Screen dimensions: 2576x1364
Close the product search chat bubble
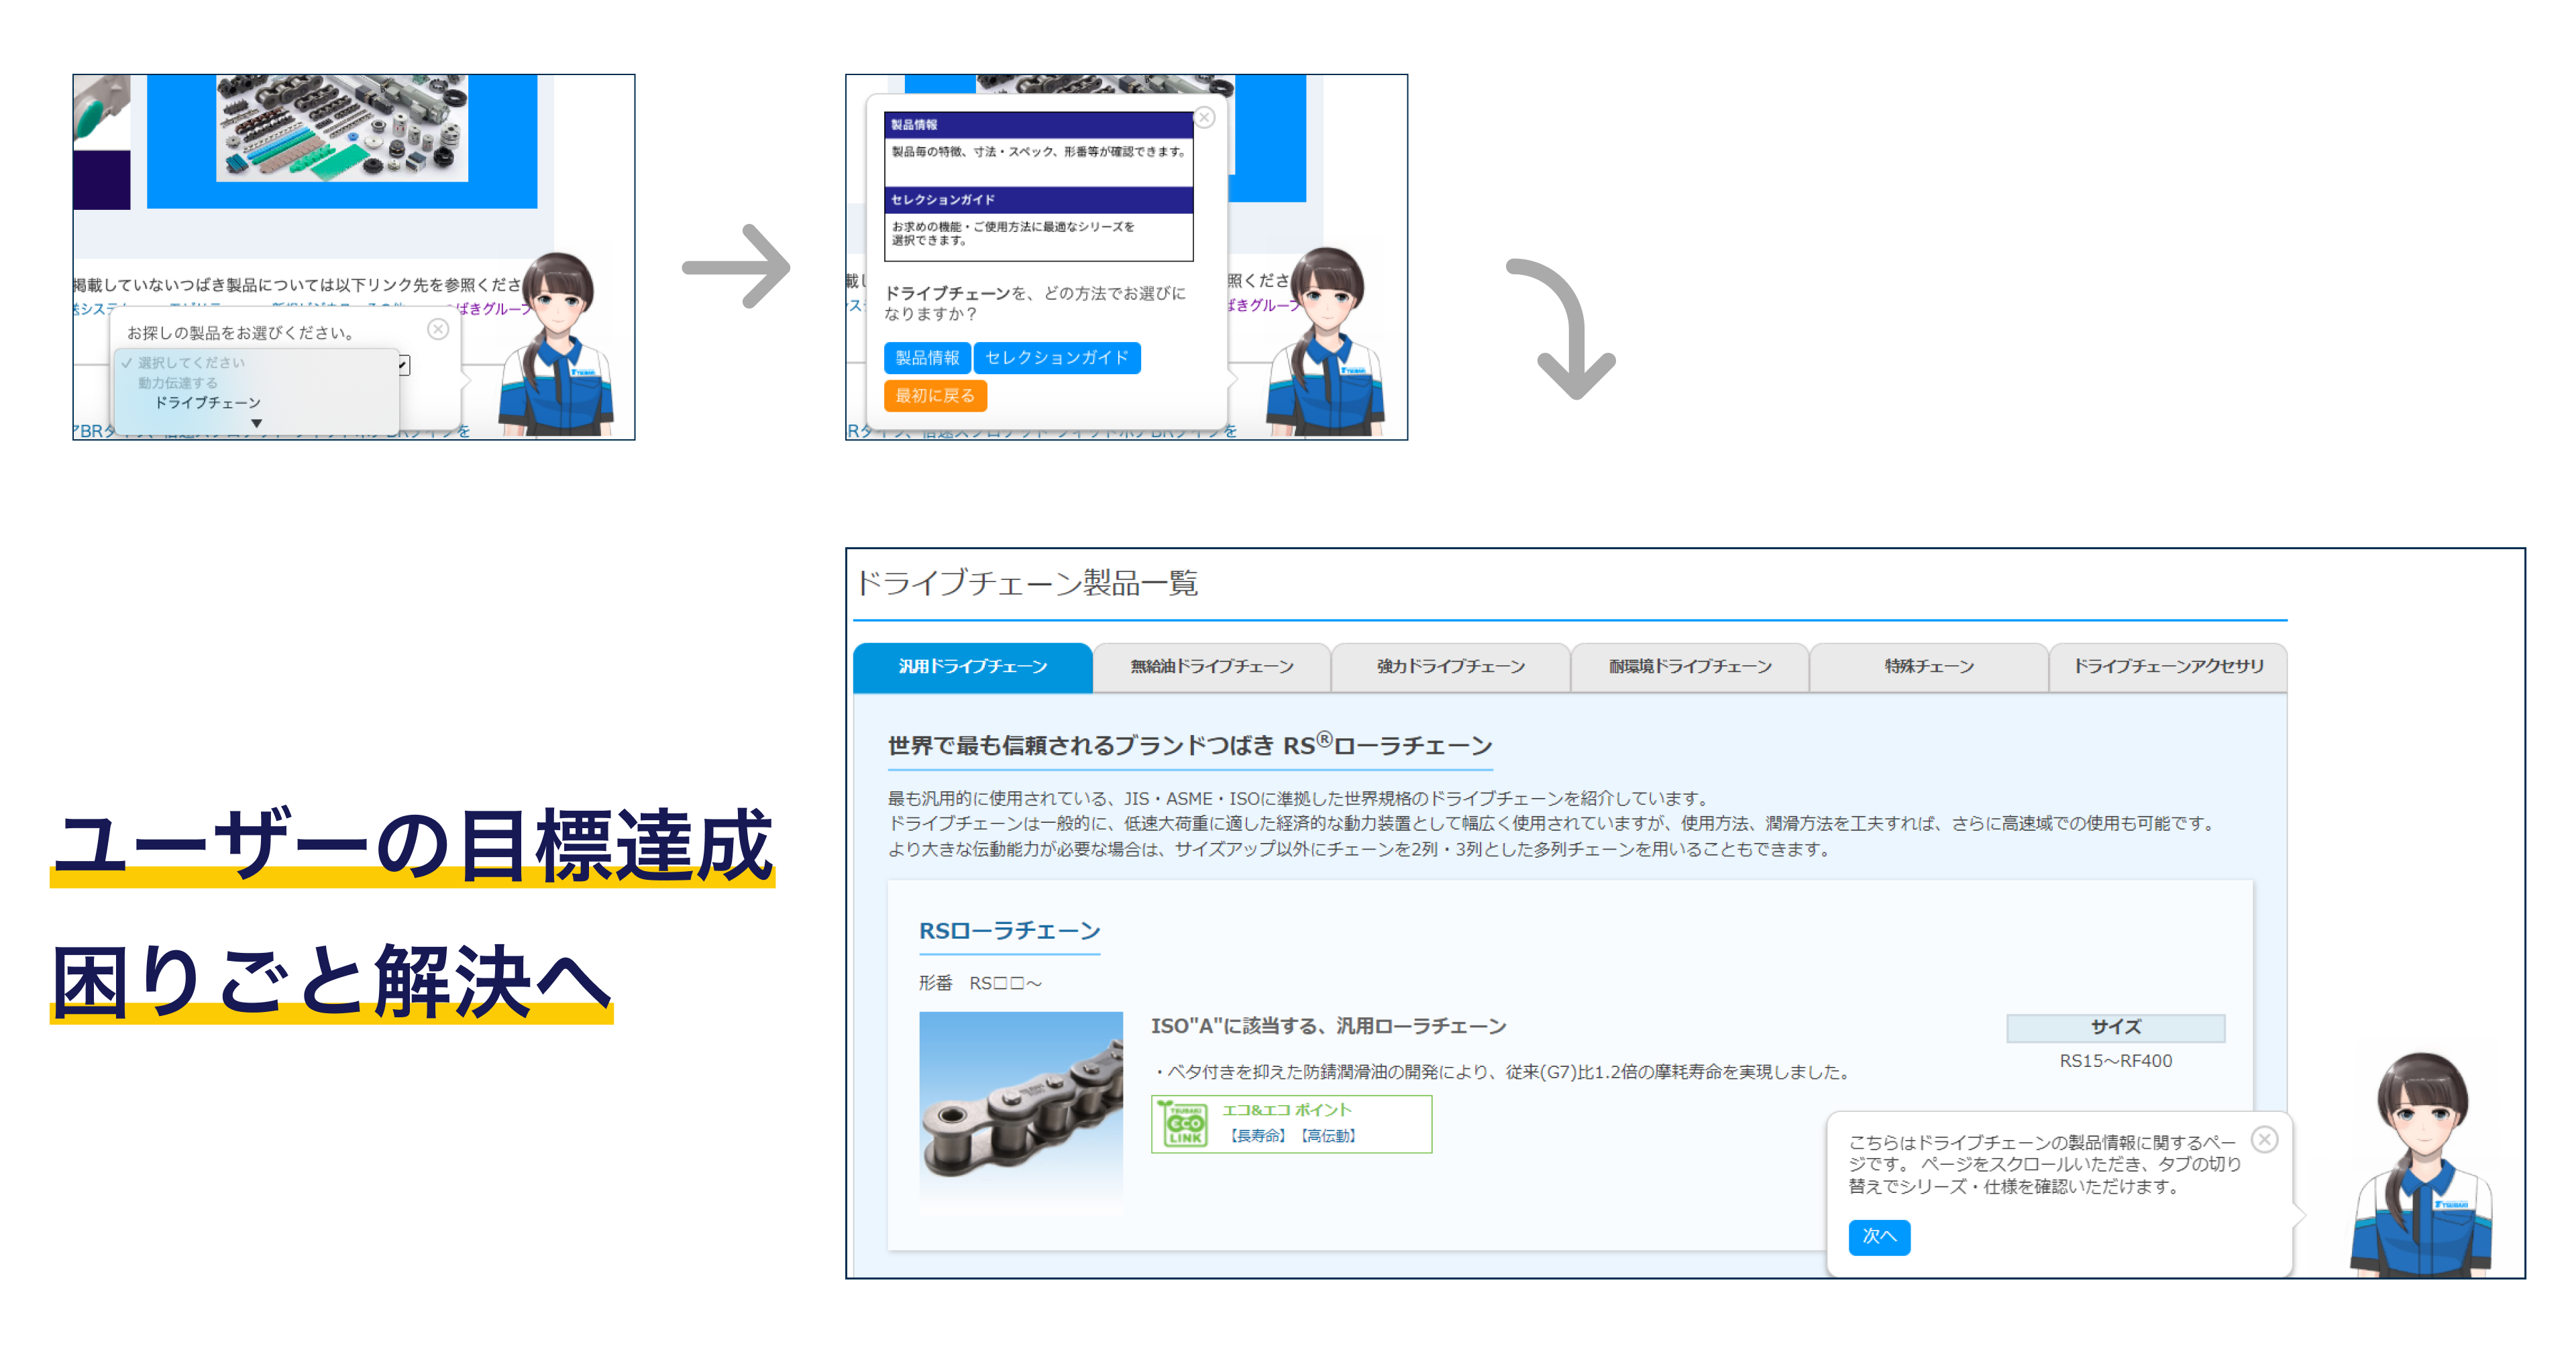(438, 329)
